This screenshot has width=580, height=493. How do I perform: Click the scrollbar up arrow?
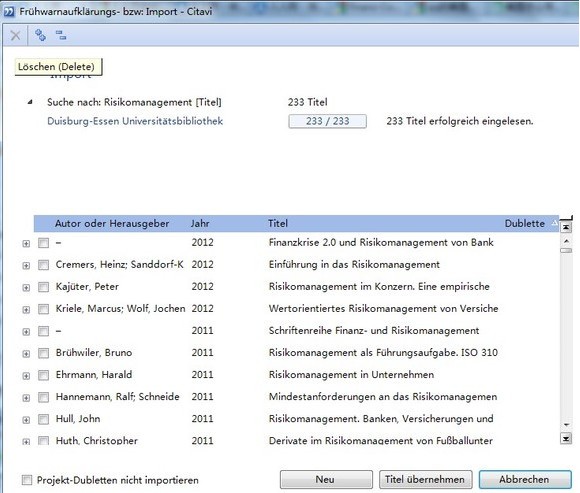[566, 241]
